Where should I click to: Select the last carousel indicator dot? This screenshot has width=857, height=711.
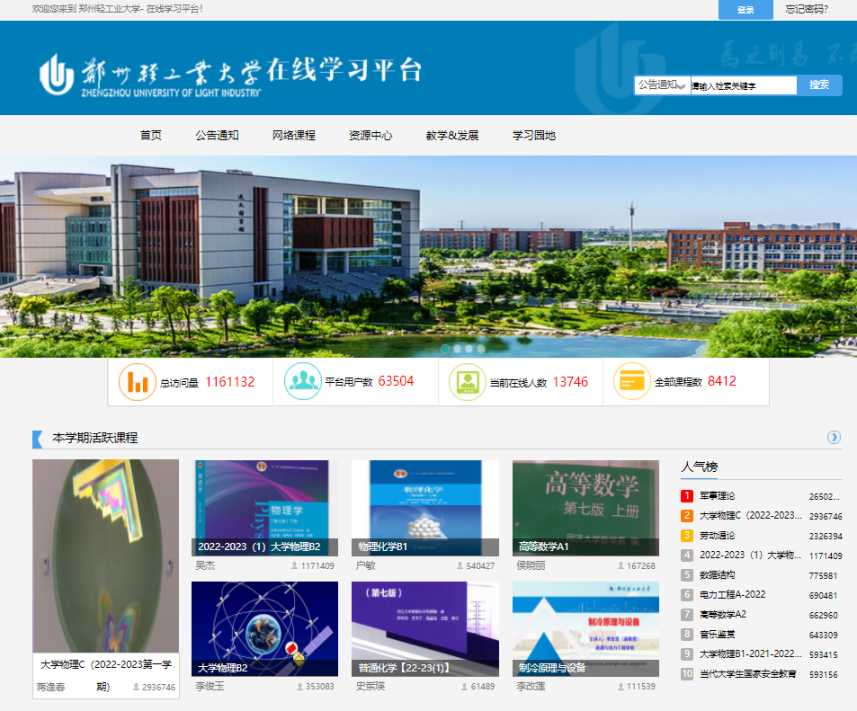pos(481,349)
